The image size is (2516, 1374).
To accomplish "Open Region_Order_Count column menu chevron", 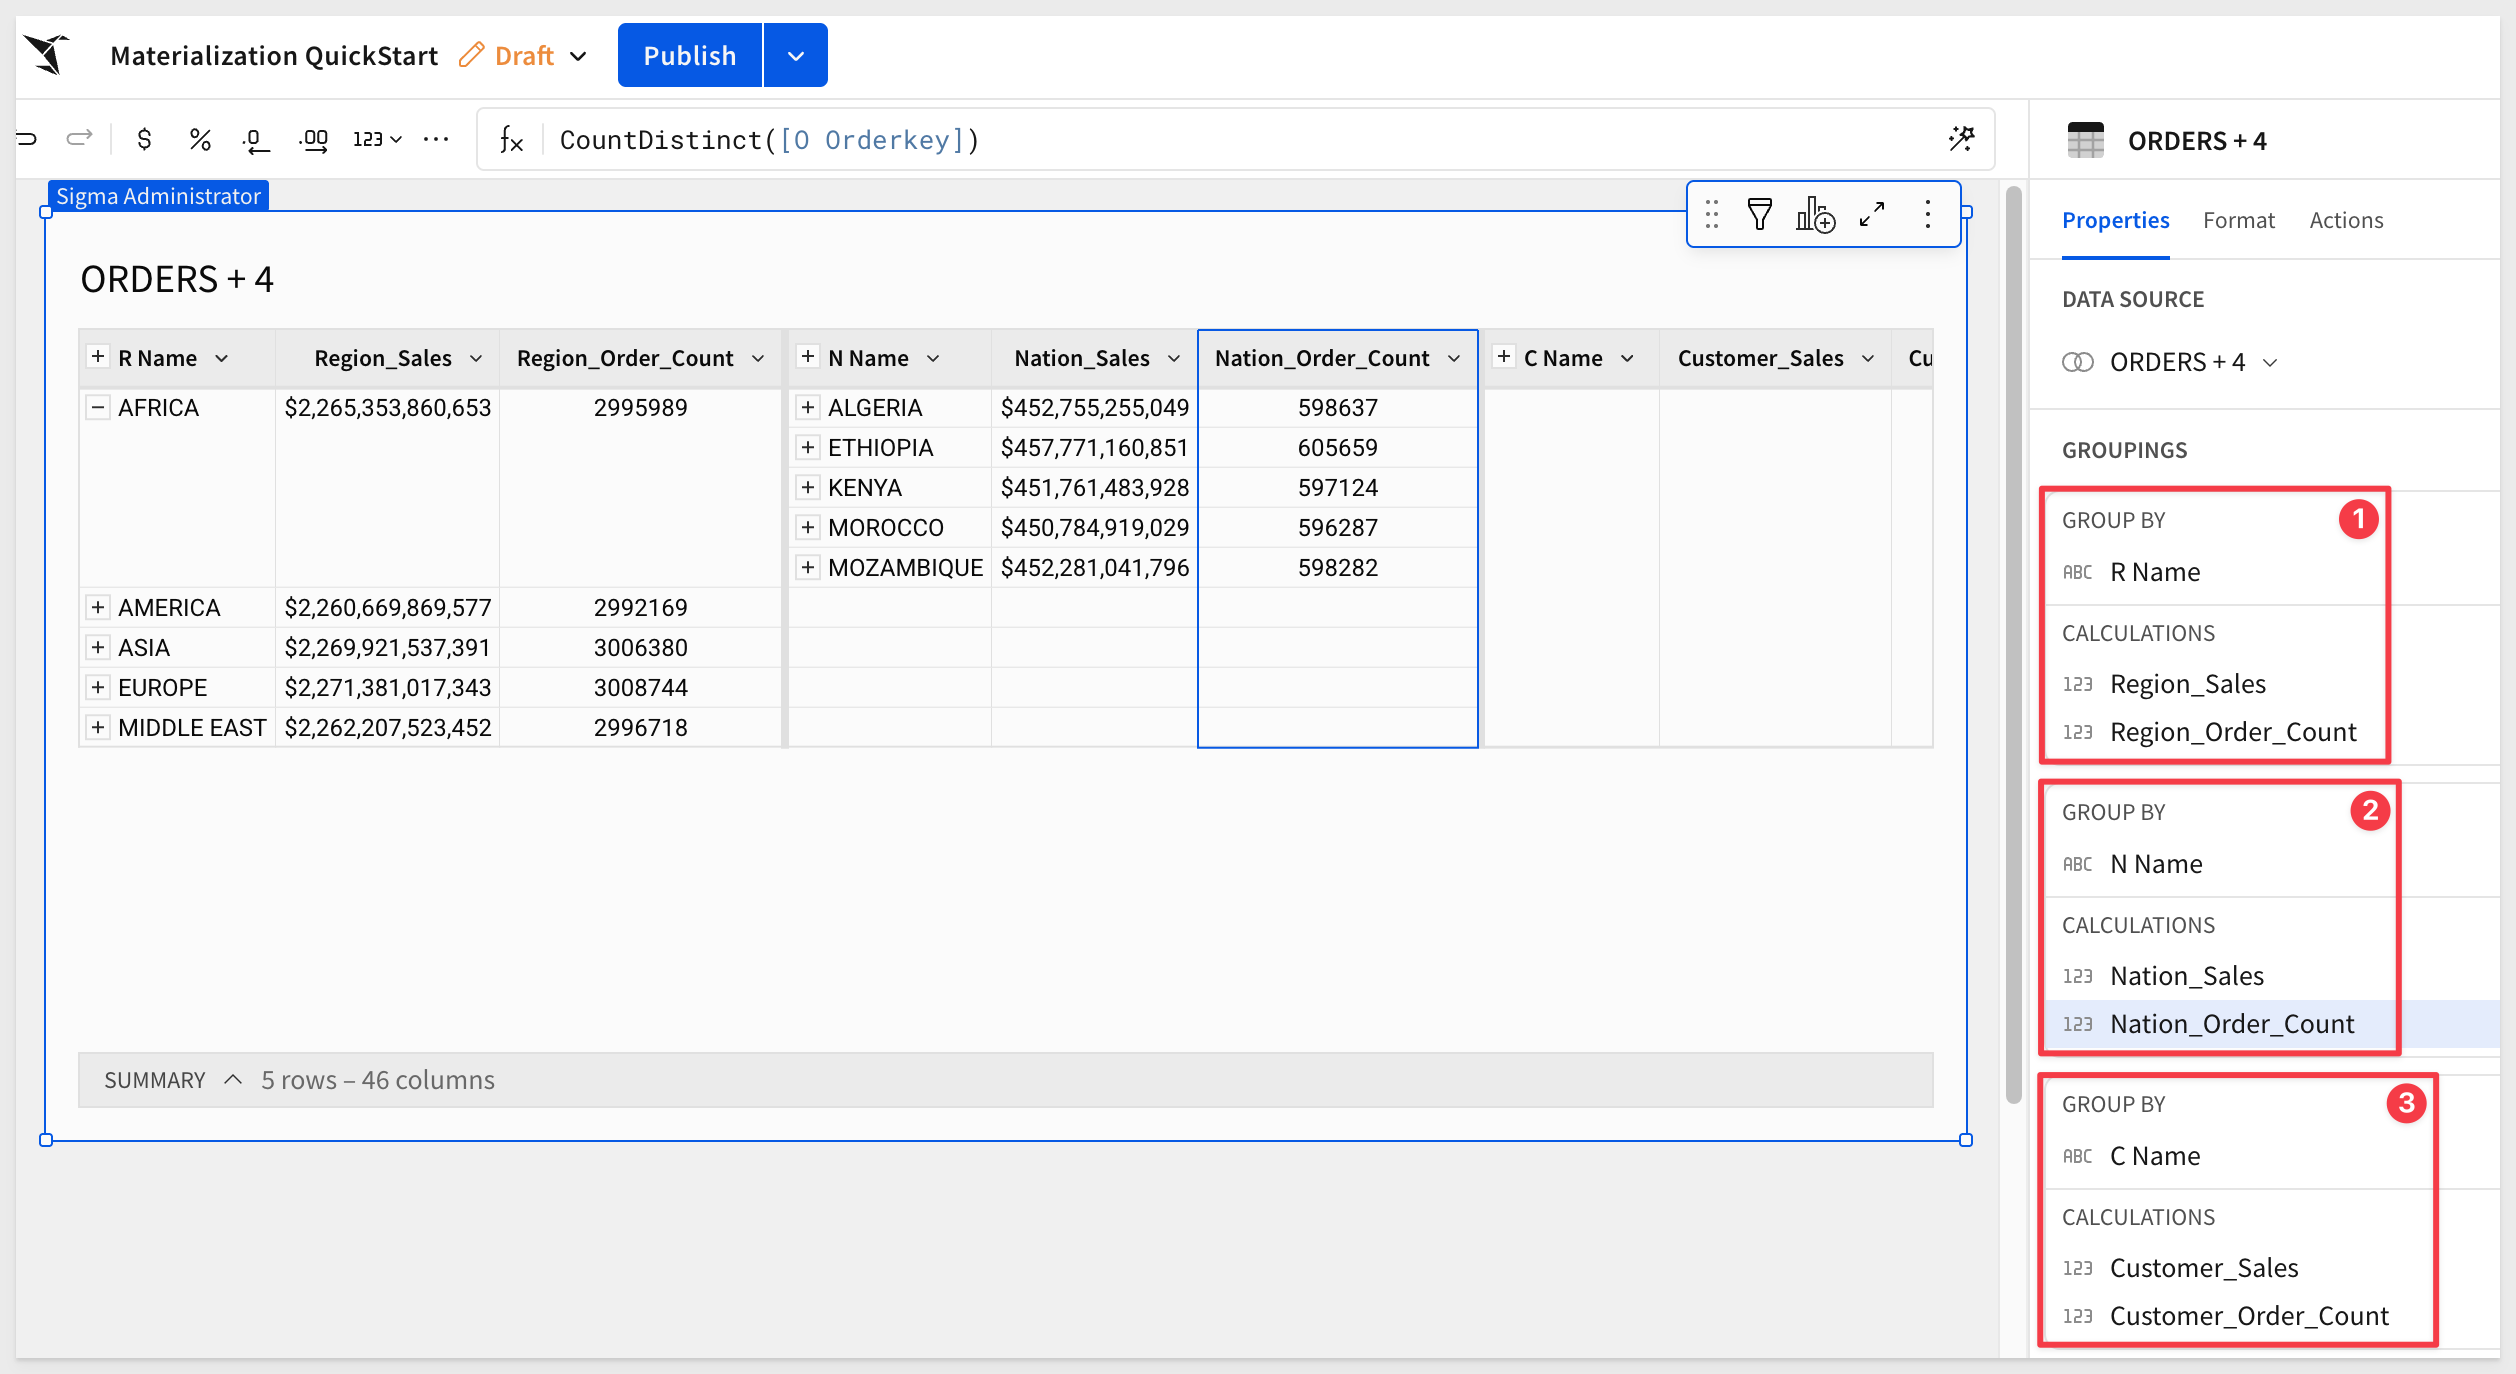I will click(758, 358).
